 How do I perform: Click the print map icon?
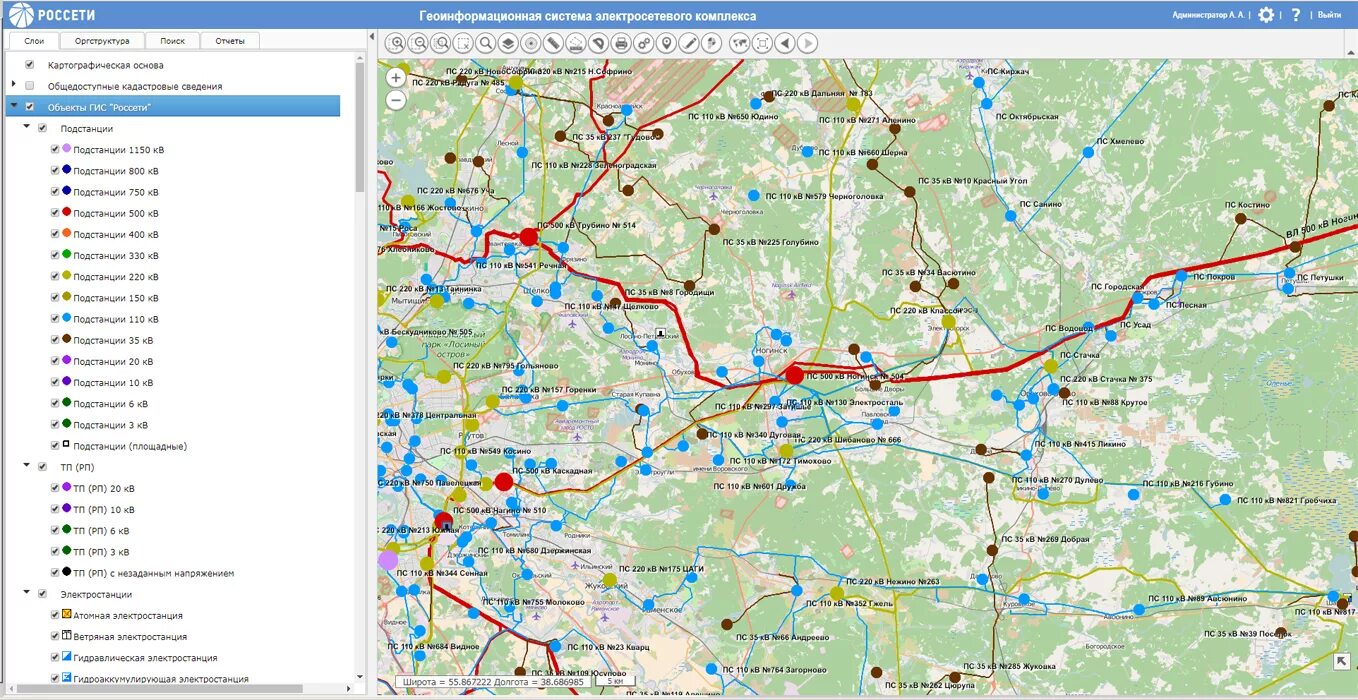(621, 43)
